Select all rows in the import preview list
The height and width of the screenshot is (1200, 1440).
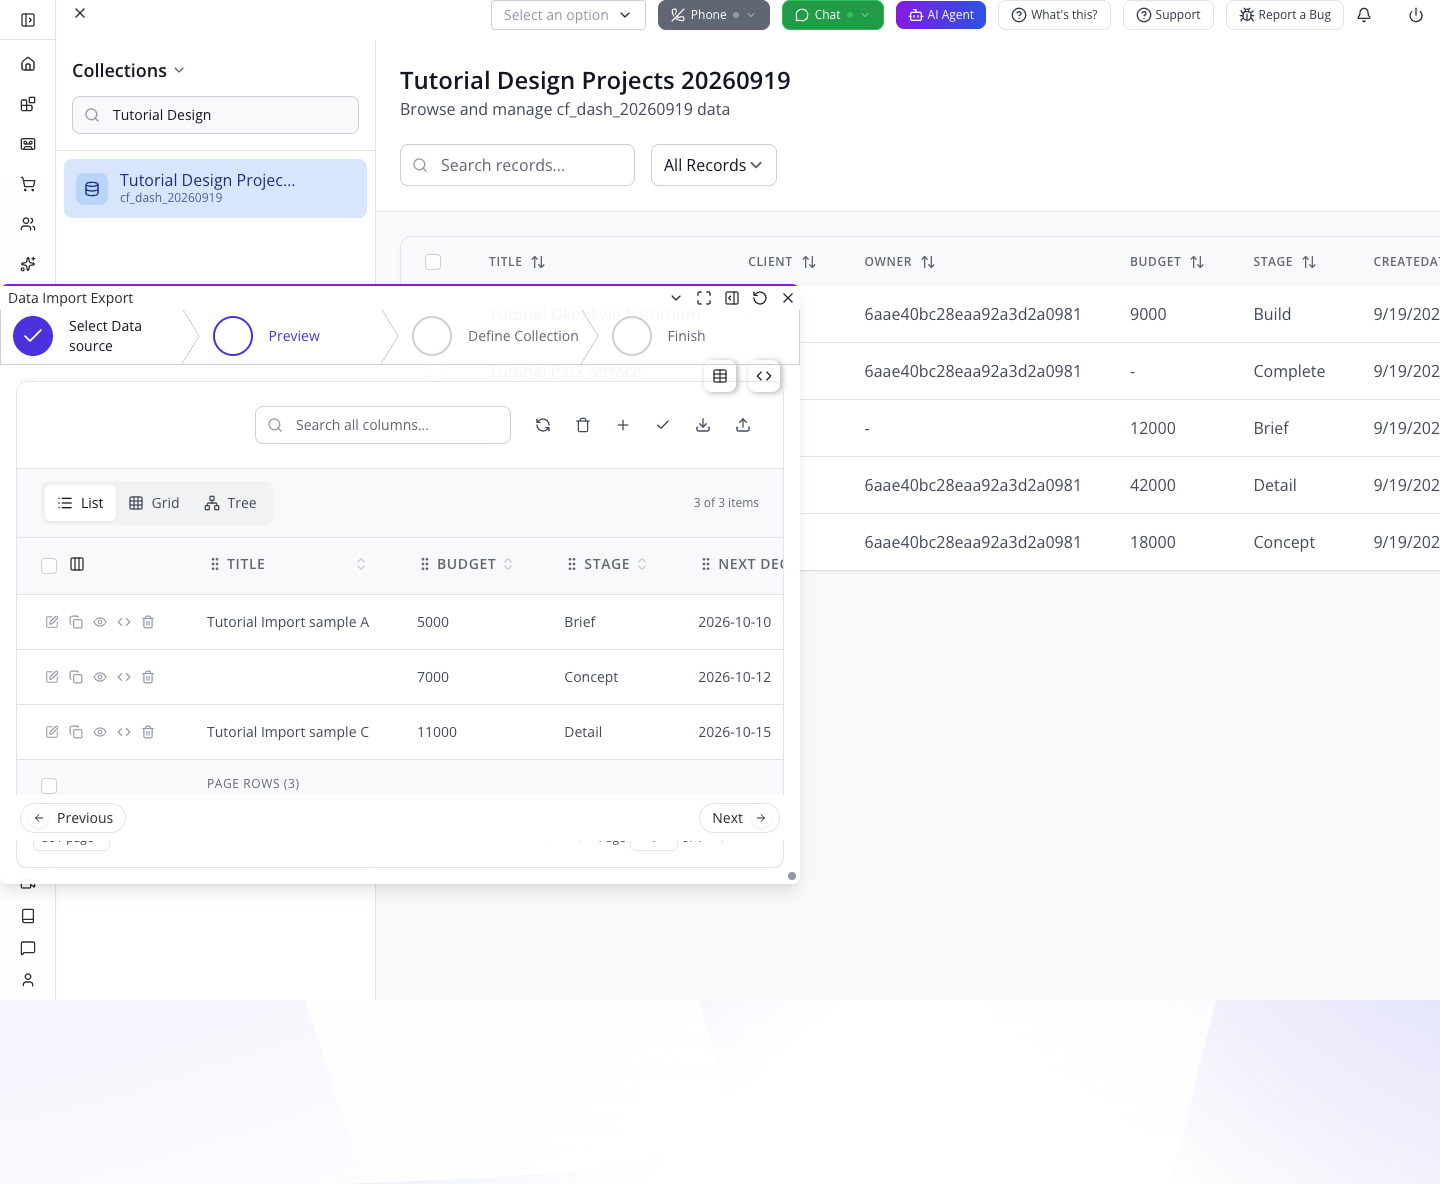click(49, 566)
